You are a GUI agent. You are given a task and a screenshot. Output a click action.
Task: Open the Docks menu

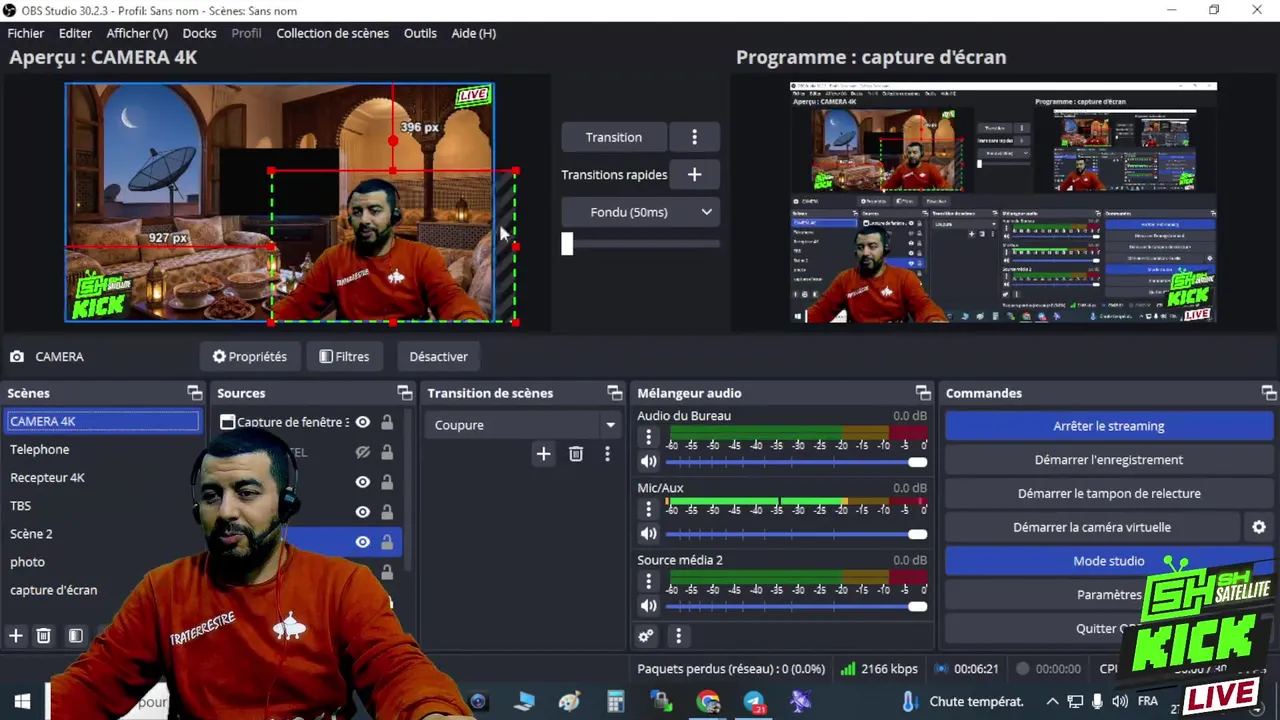click(x=199, y=33)
